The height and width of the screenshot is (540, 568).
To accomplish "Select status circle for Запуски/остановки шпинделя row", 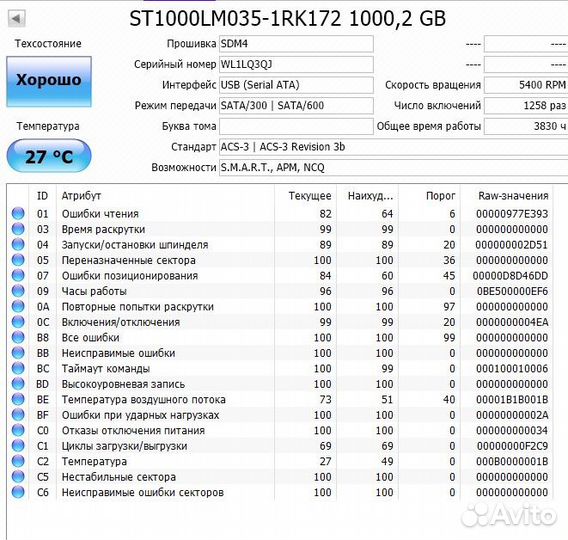I will (x=18, y=244).
